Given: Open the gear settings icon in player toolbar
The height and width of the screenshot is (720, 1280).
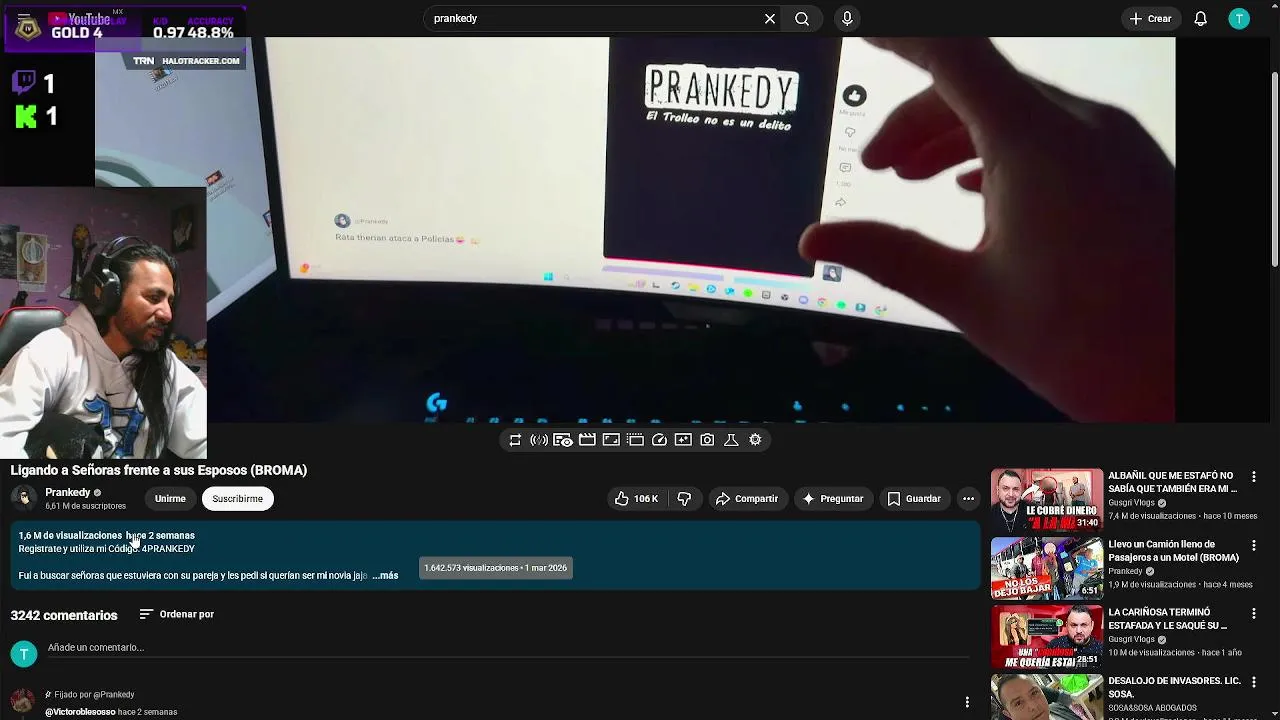Looking at the screenshot, I should (x=755, y=440).
